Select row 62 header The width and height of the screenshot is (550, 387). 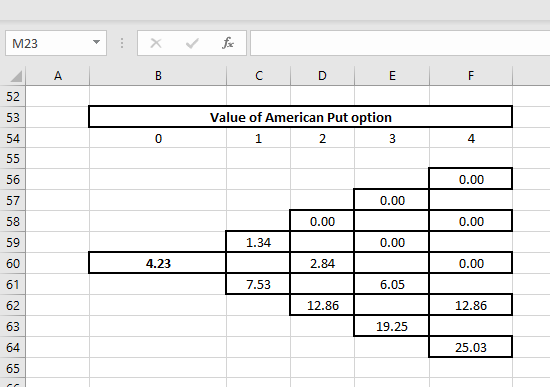[13, 306]
